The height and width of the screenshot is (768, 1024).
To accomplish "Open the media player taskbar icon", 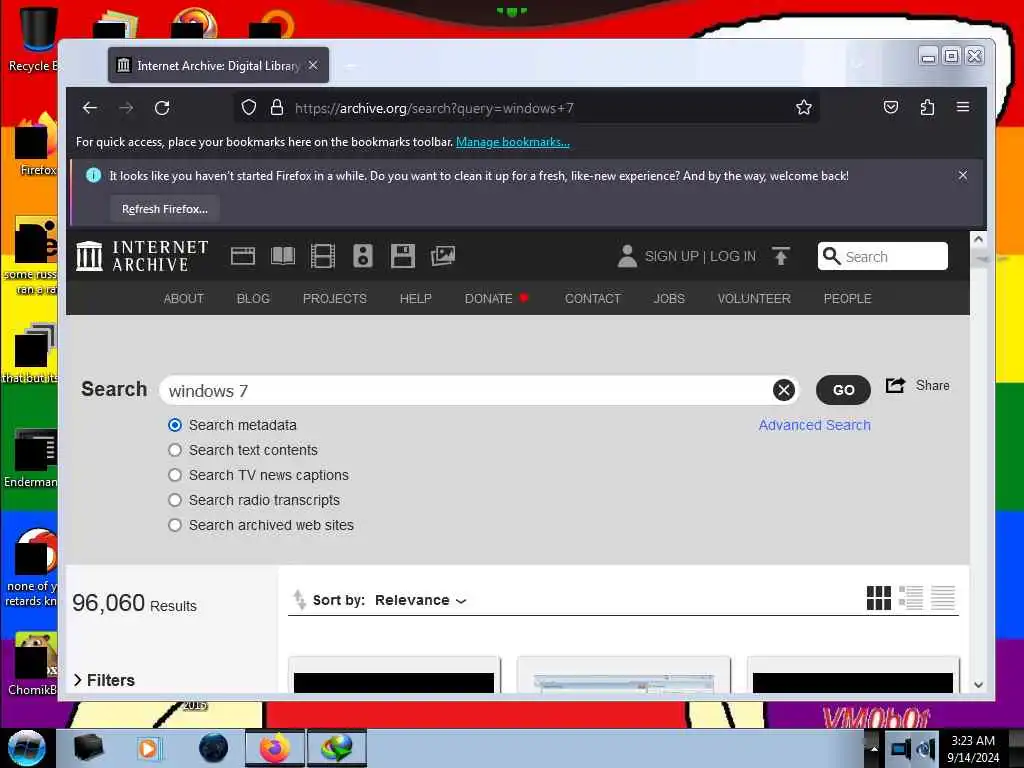I will [148, 748].
